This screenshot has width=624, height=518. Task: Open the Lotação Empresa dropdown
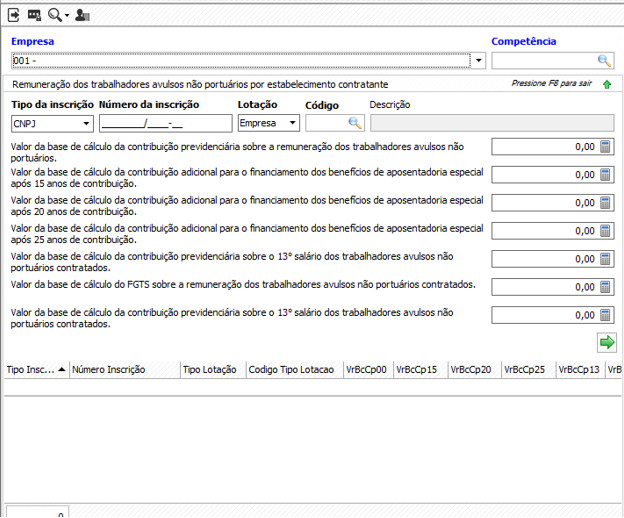[292, 123]
